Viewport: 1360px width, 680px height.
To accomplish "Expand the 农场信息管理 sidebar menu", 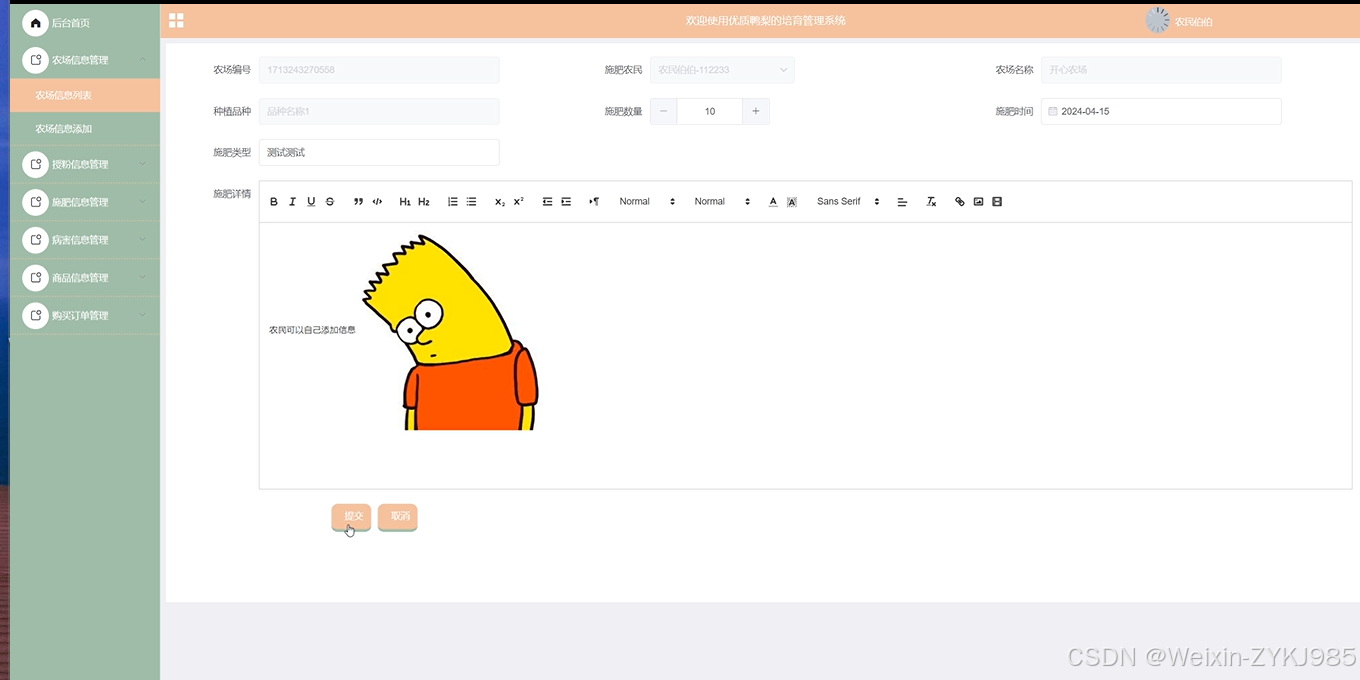I will coord(85,60).
